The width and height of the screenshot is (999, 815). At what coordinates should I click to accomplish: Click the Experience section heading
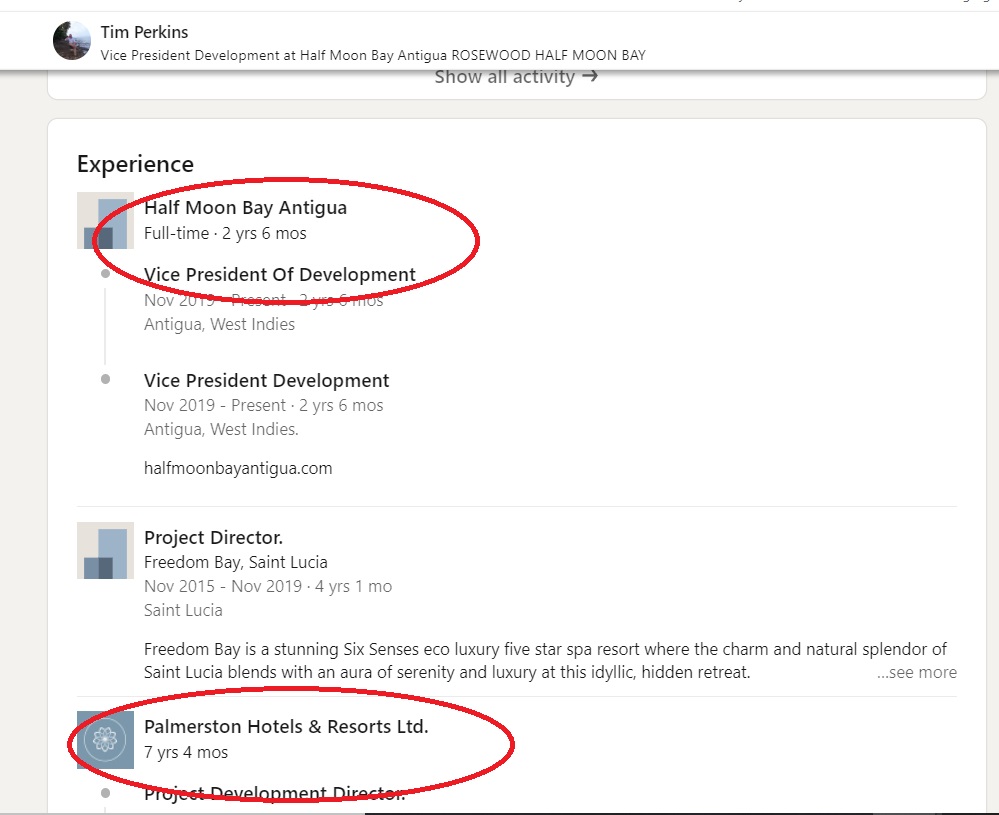point(135,164)
